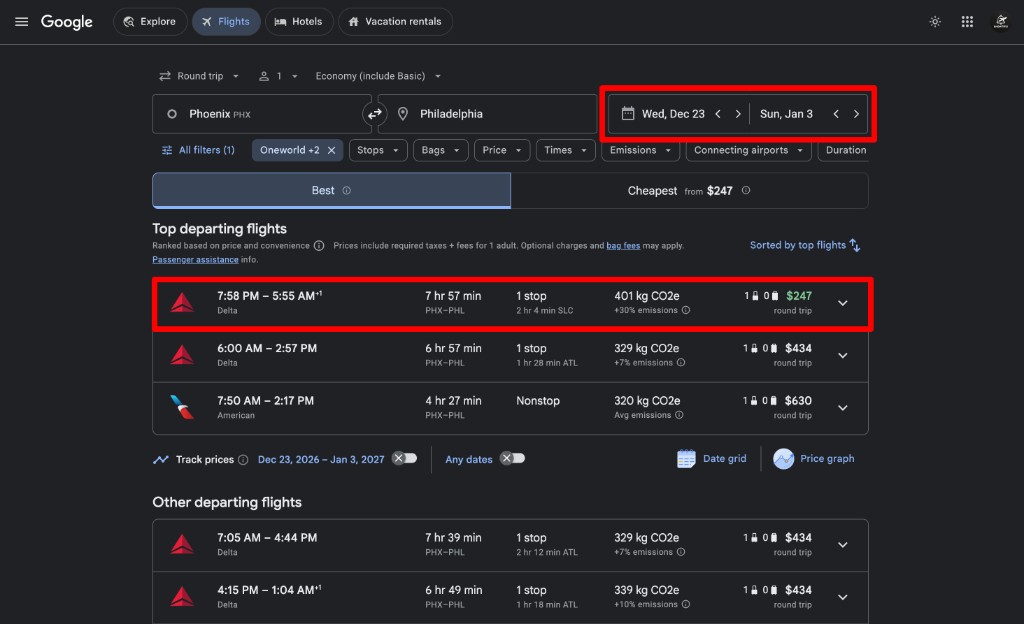Click the American Airlines logo

pos(182,407)
